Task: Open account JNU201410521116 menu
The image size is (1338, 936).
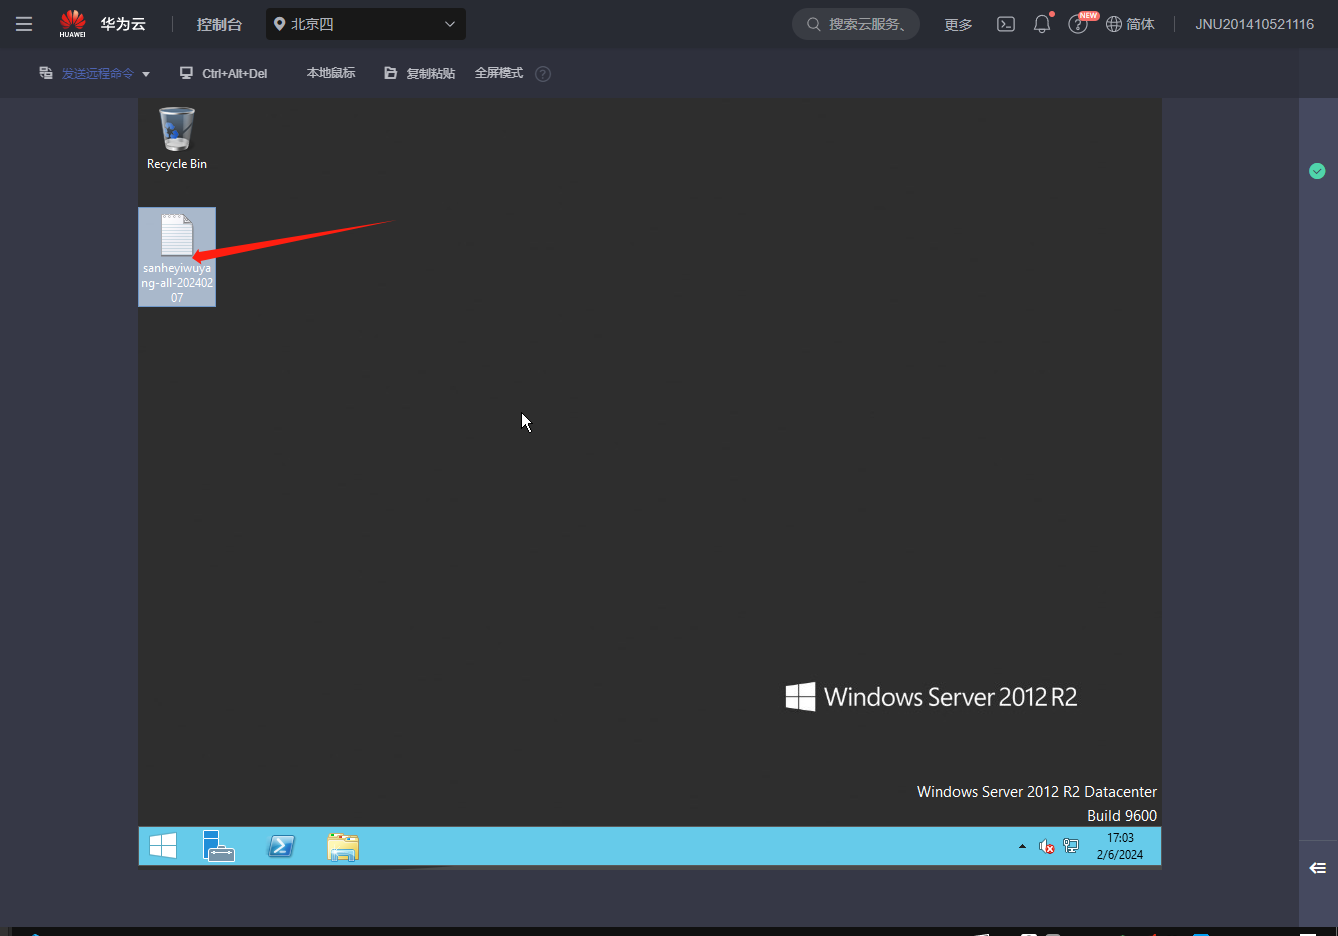Action: [1254, 24]
